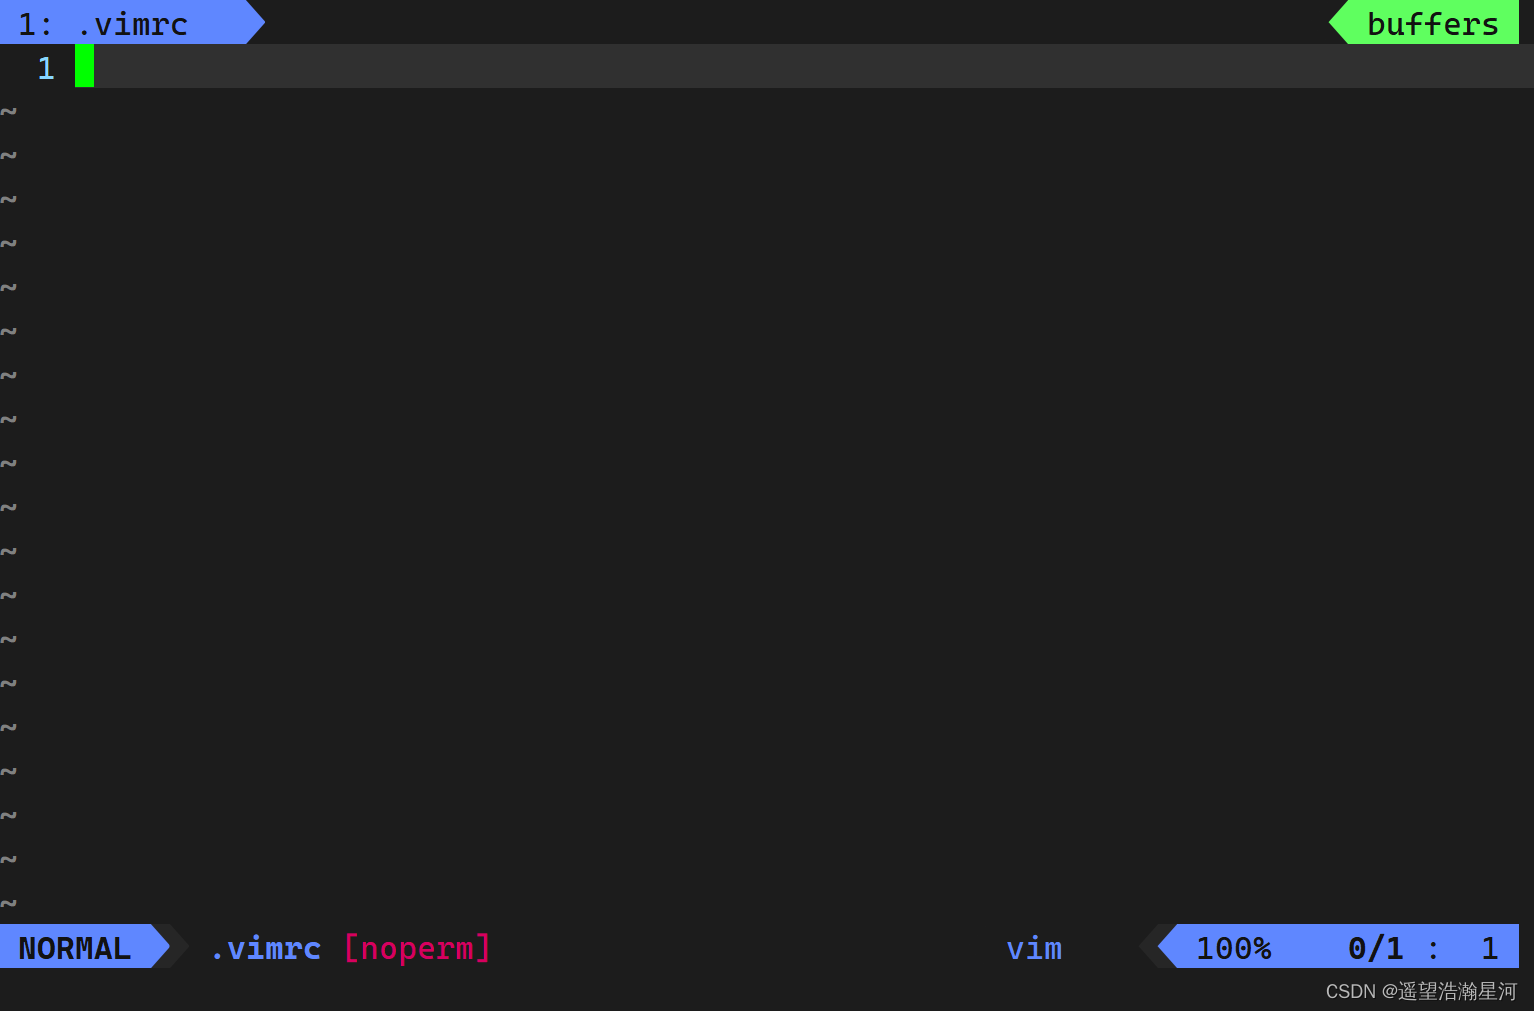Click the '100%' position indicator
Screen dimensions: 1534x1011
pyautogui.click(x=1234, y=948)
